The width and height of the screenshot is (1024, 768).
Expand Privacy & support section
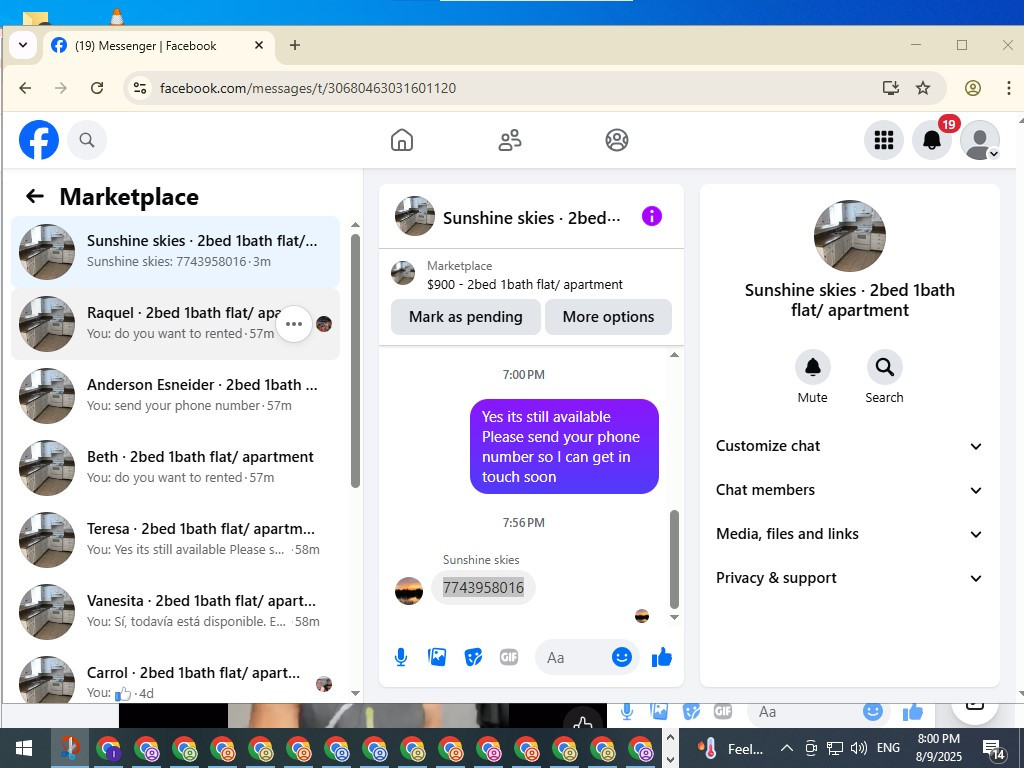tap(849, 578)
